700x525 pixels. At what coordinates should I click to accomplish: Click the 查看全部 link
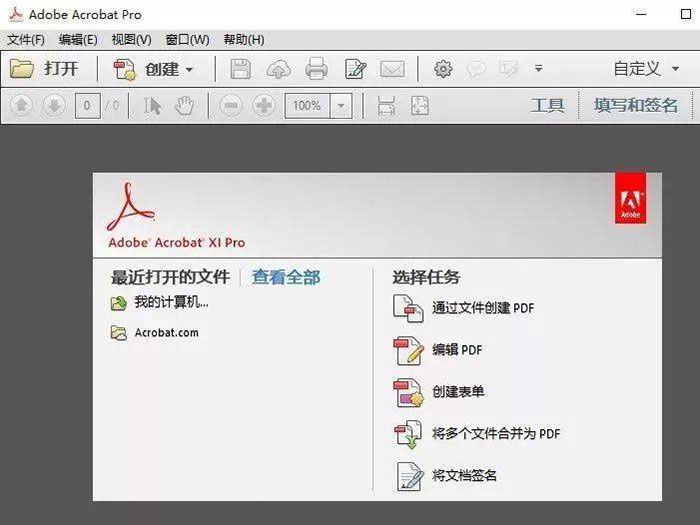pos(286,277)
